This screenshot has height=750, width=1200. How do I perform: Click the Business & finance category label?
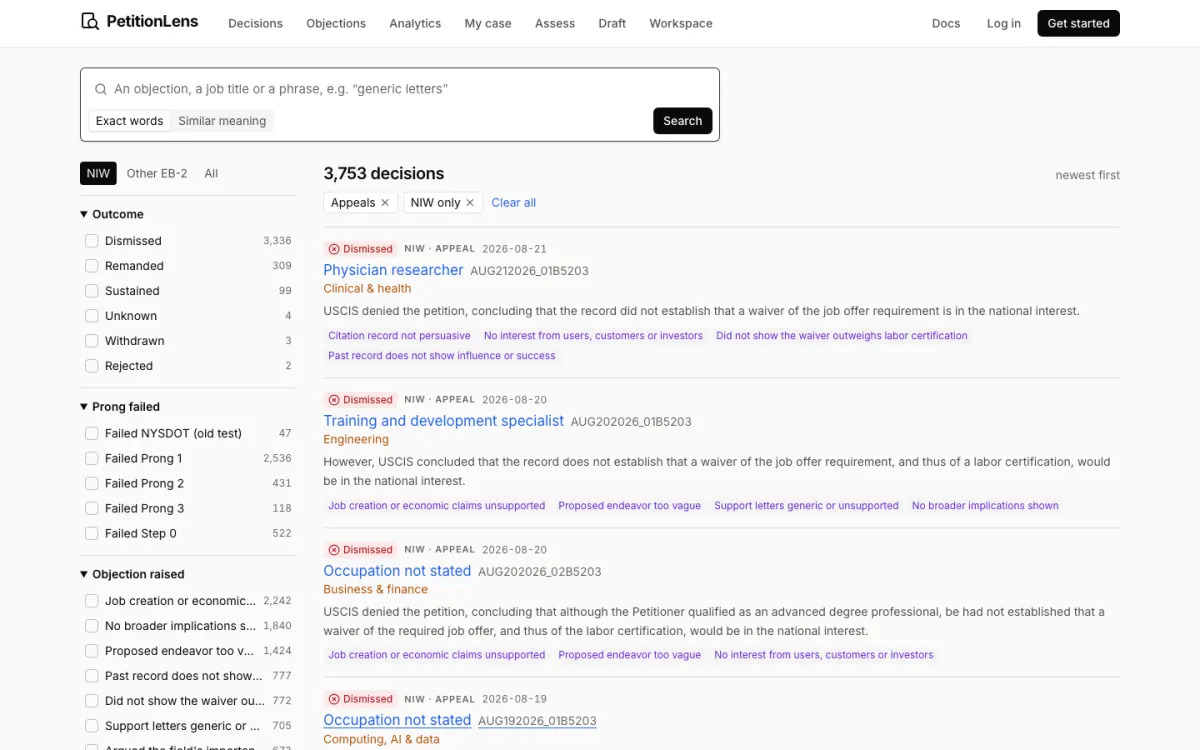click(375, 589)
